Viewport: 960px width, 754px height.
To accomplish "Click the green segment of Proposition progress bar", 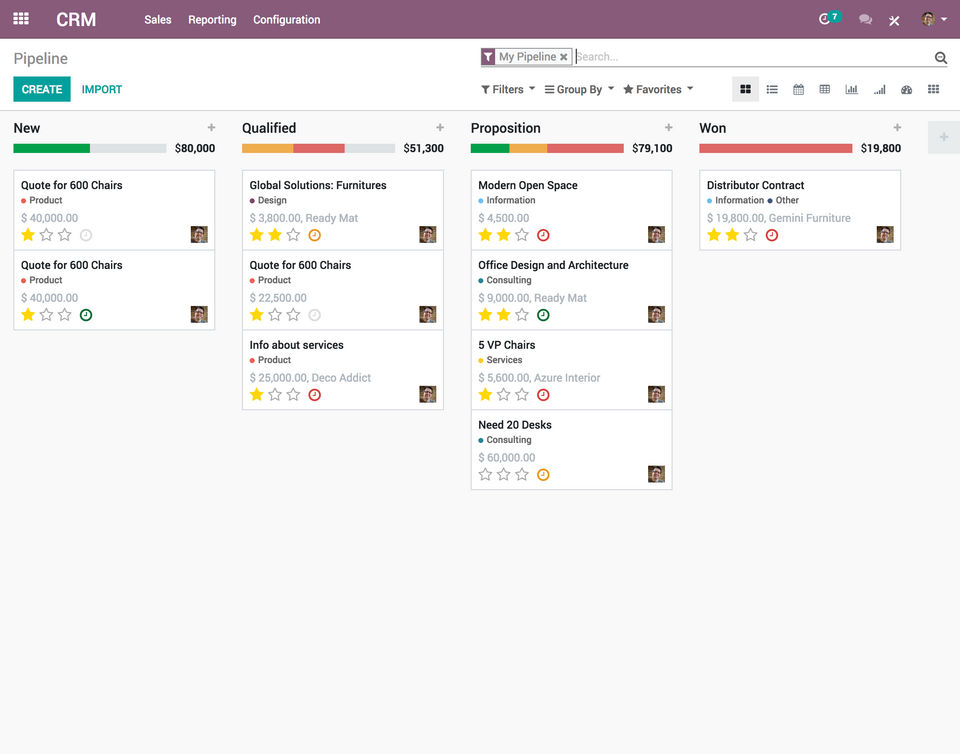I will tap(490, 148).
